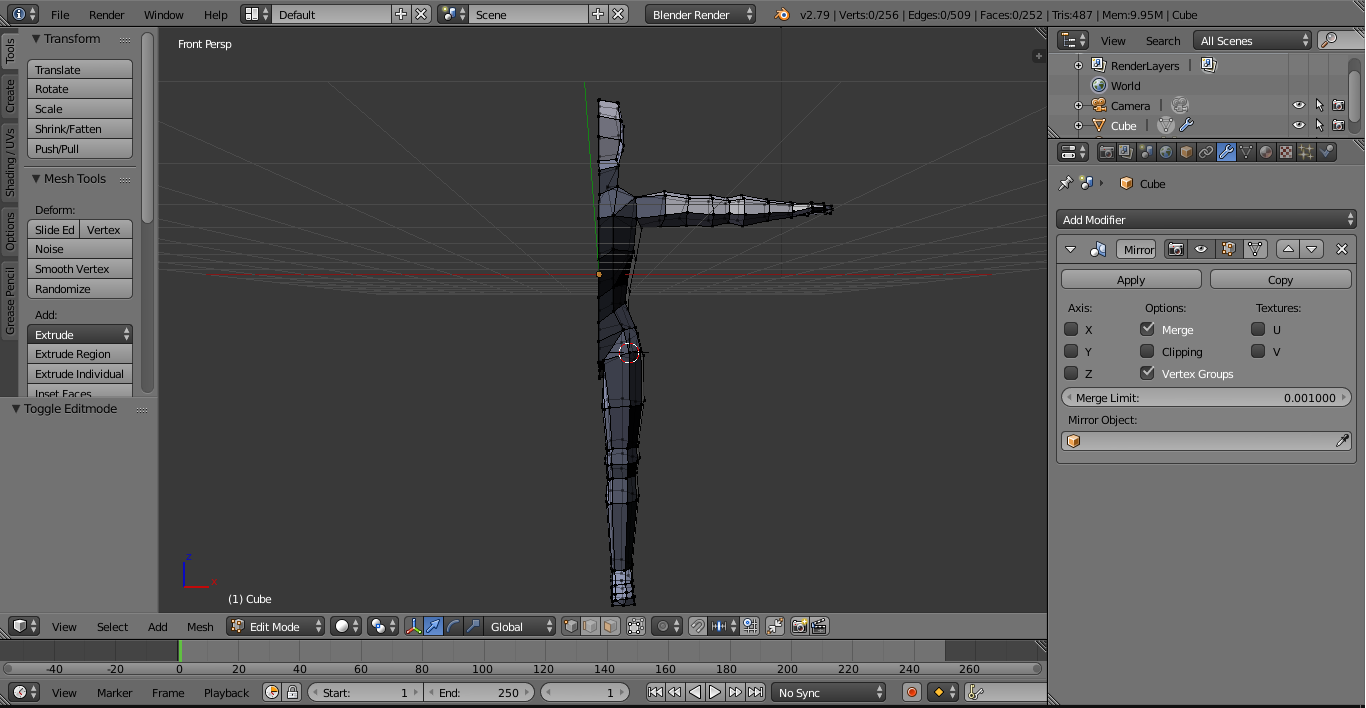
Task: Open the Blender Render engine dropdown
Action: coord(701,15)
